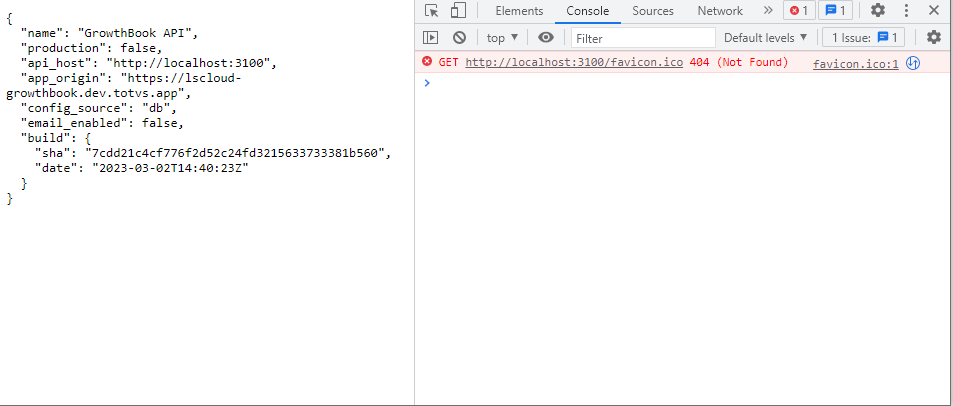The image size is (953, 406).
Task: Click the blue issues count badge in tab bar
Action: 836,10
